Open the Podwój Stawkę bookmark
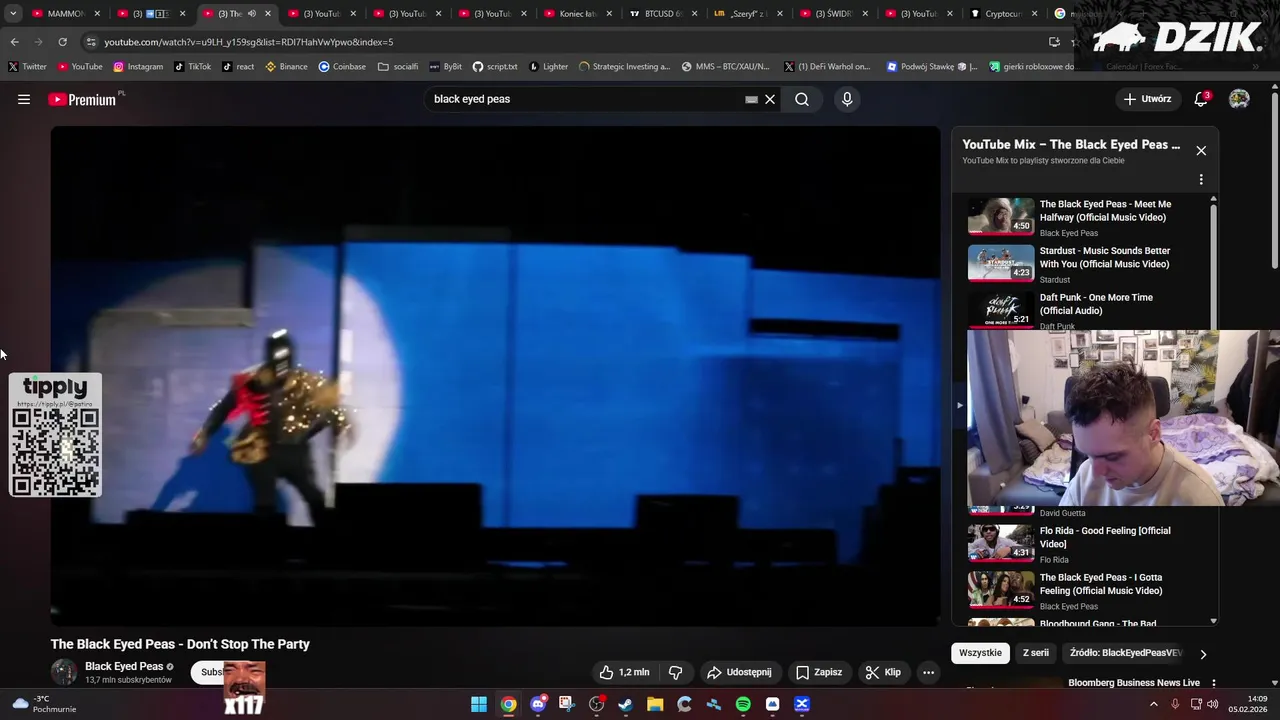The image size is (1280, 720). tap(932, 66)
